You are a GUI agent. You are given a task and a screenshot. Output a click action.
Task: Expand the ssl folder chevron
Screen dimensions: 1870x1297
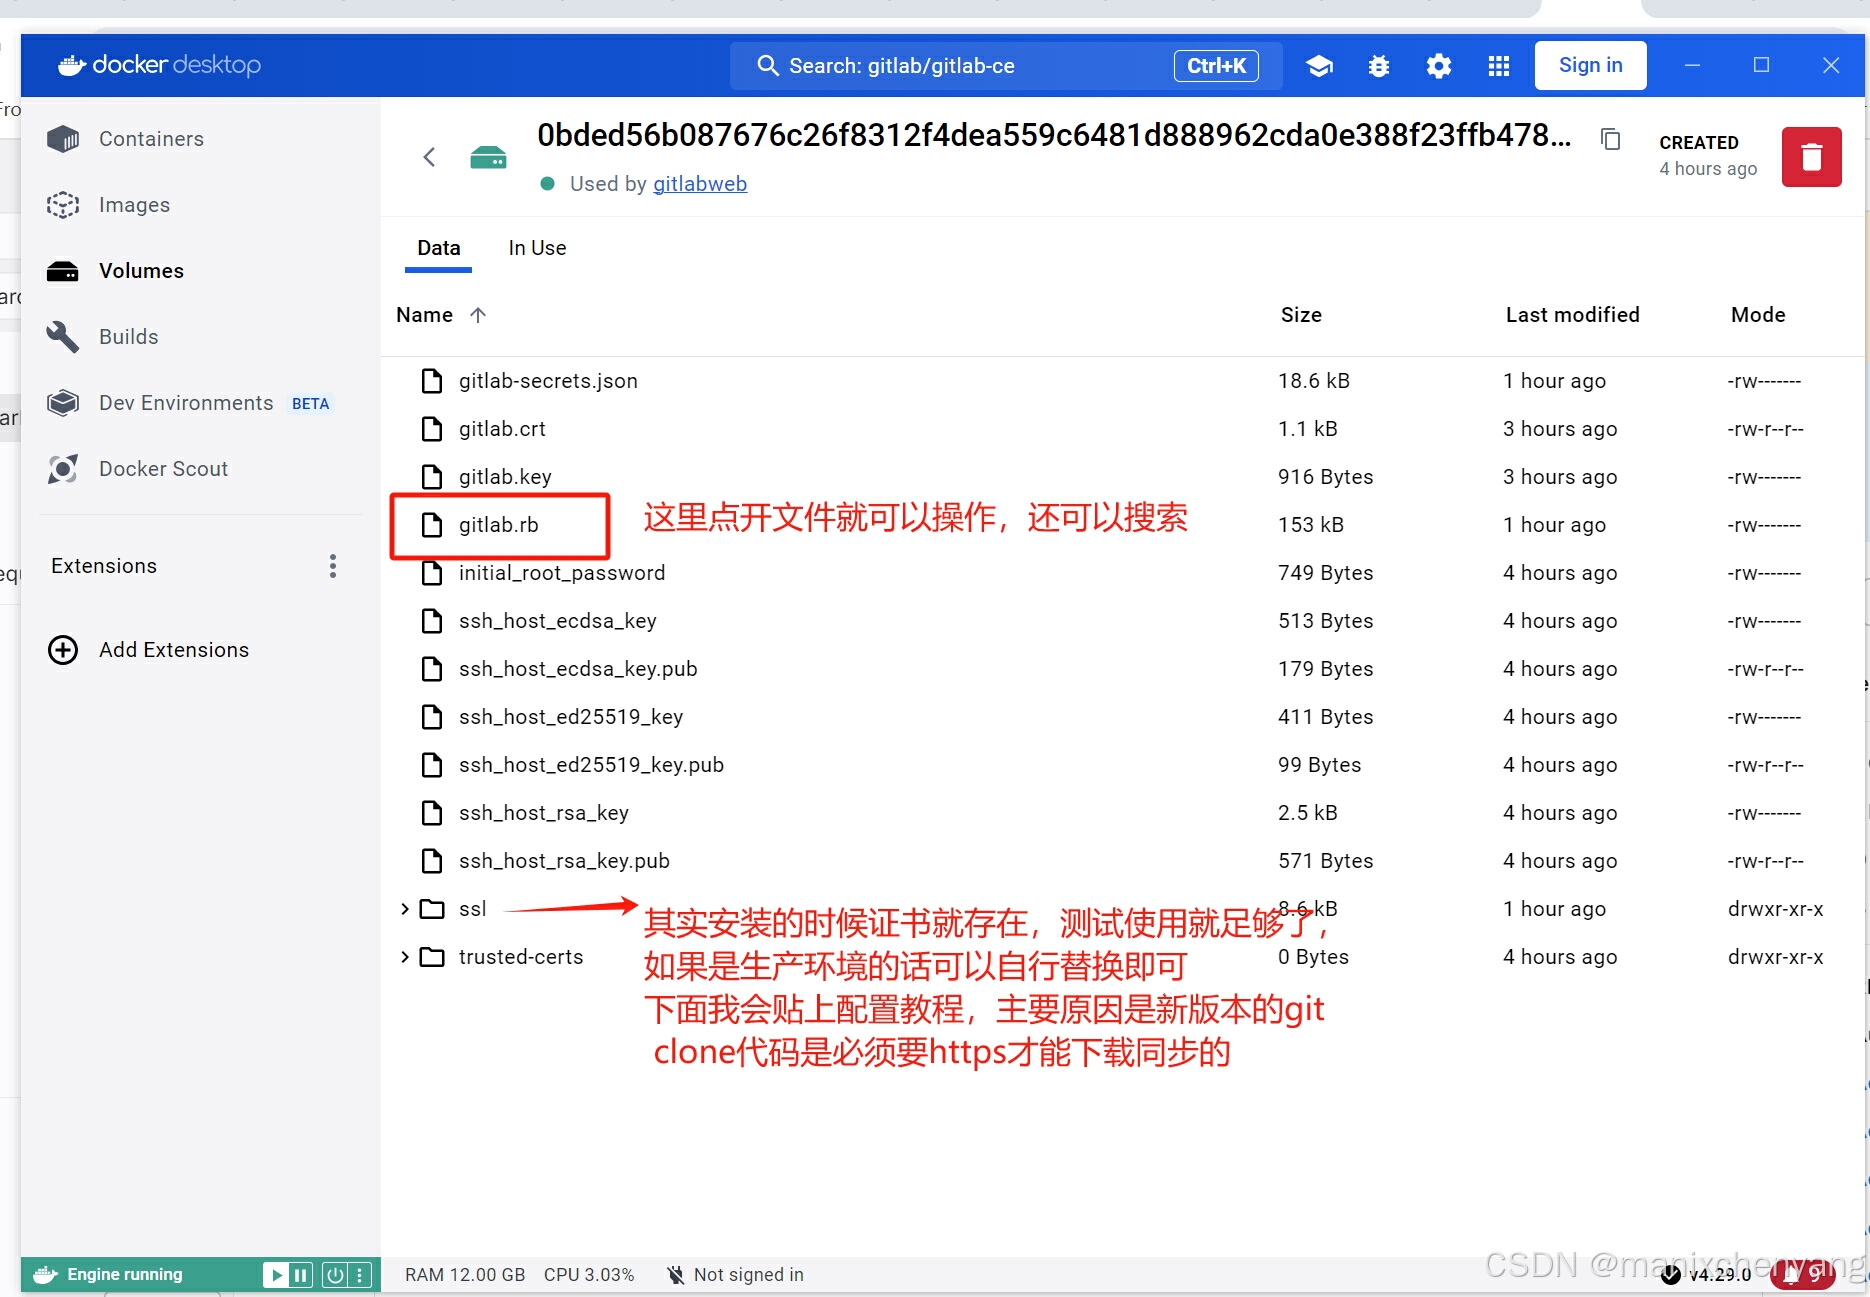[x=404, y=909]
